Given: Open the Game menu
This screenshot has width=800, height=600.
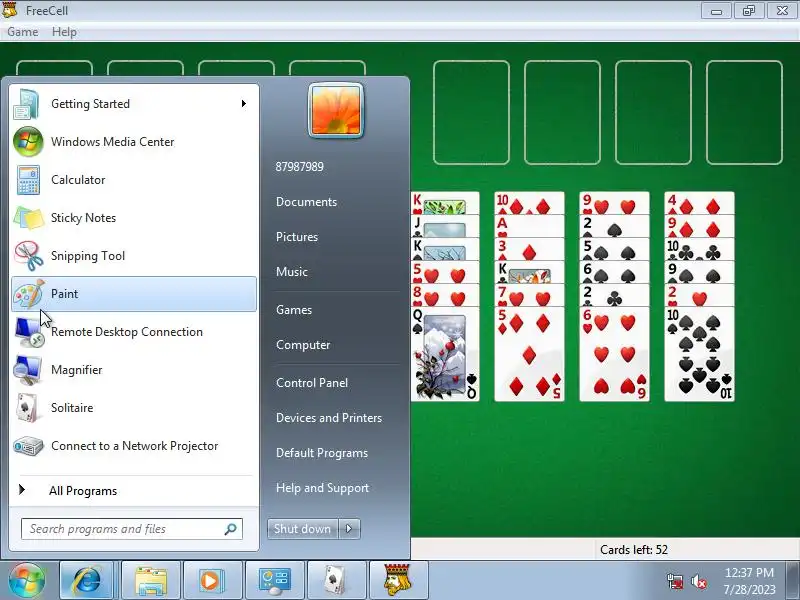Looking at the screenshot, I should coord(22,32).
